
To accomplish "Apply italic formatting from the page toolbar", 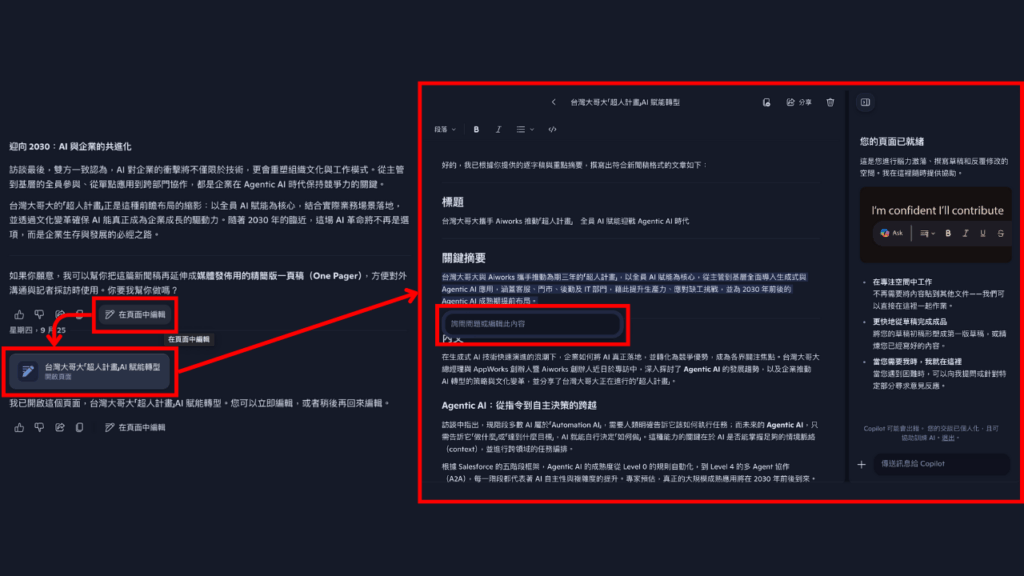I will coord(497,129).
